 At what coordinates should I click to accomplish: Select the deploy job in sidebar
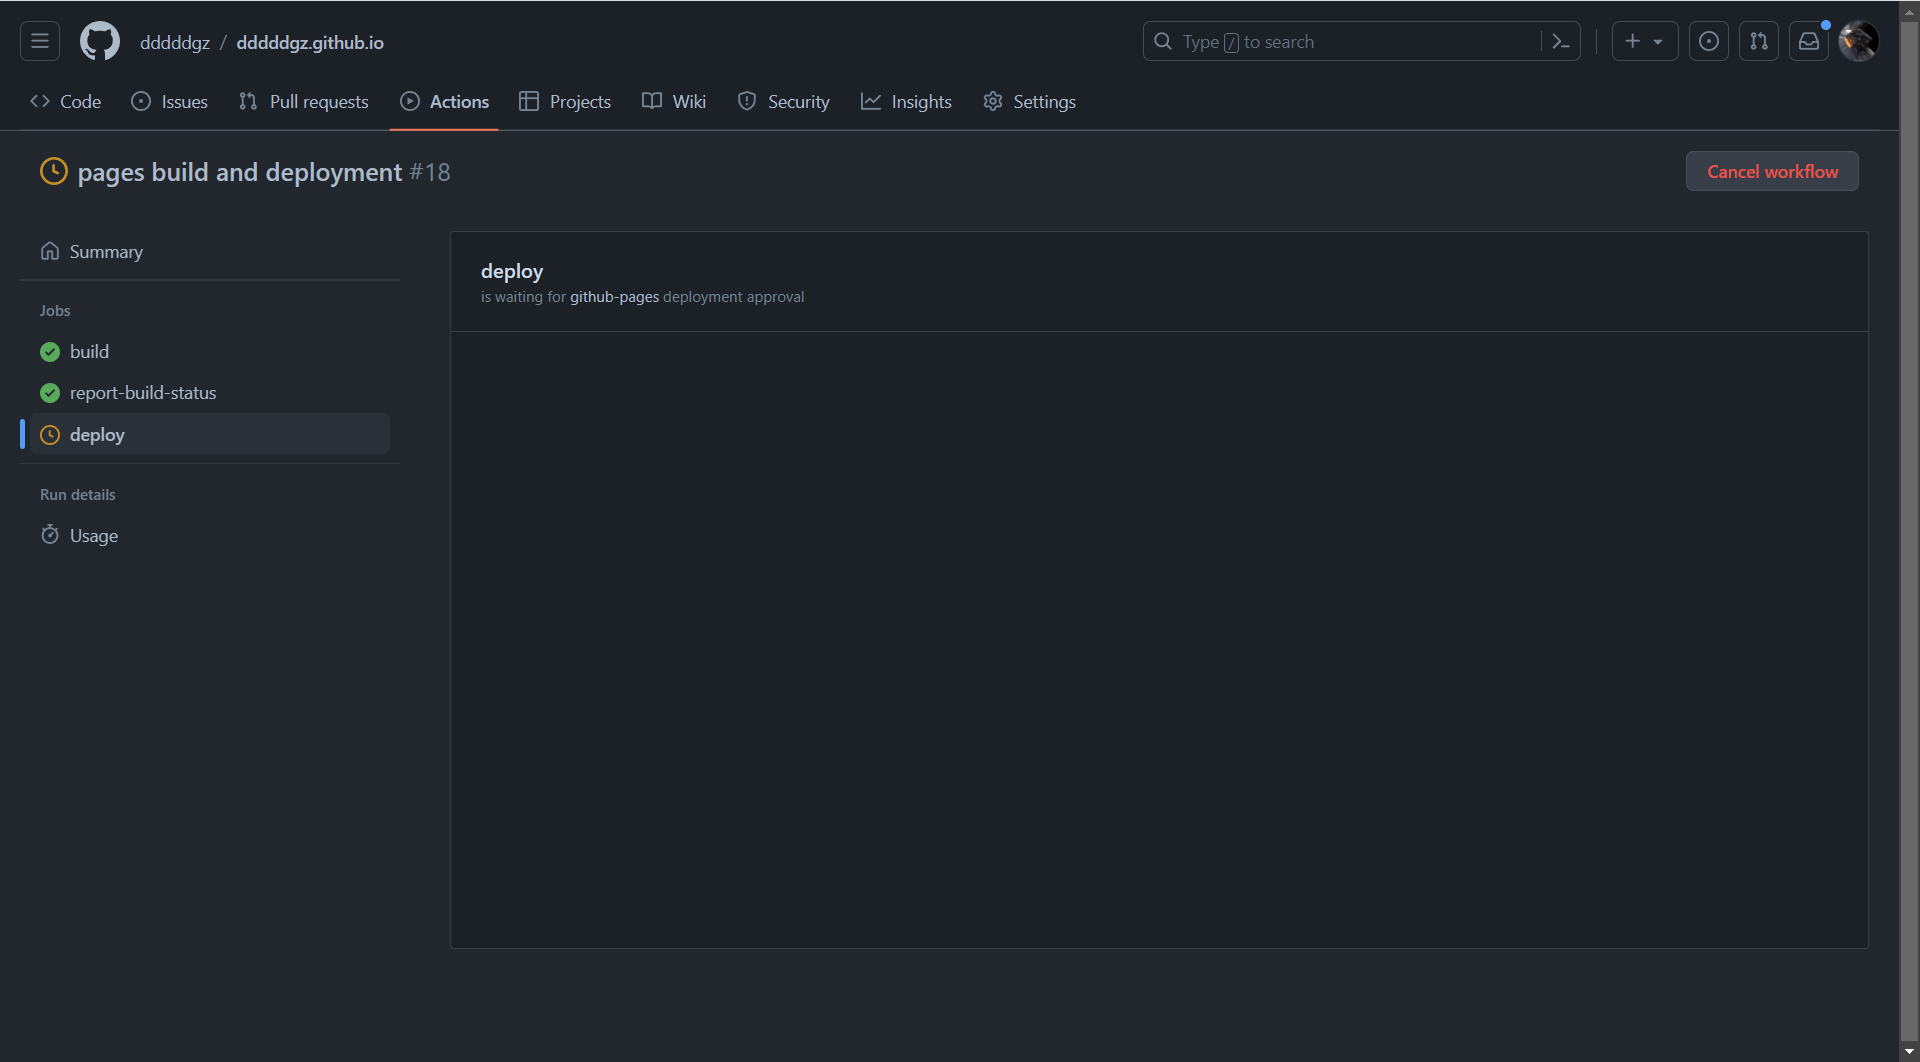click(x=210, y=434)
